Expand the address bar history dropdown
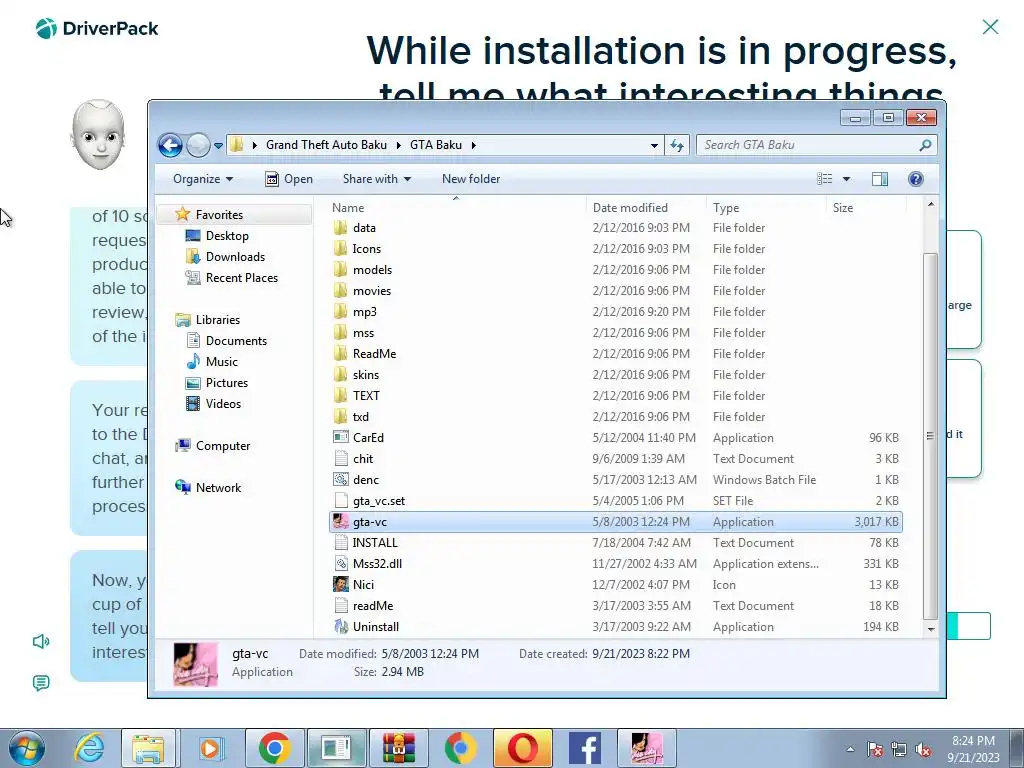The image size is (1024, 768). [654, 146]
